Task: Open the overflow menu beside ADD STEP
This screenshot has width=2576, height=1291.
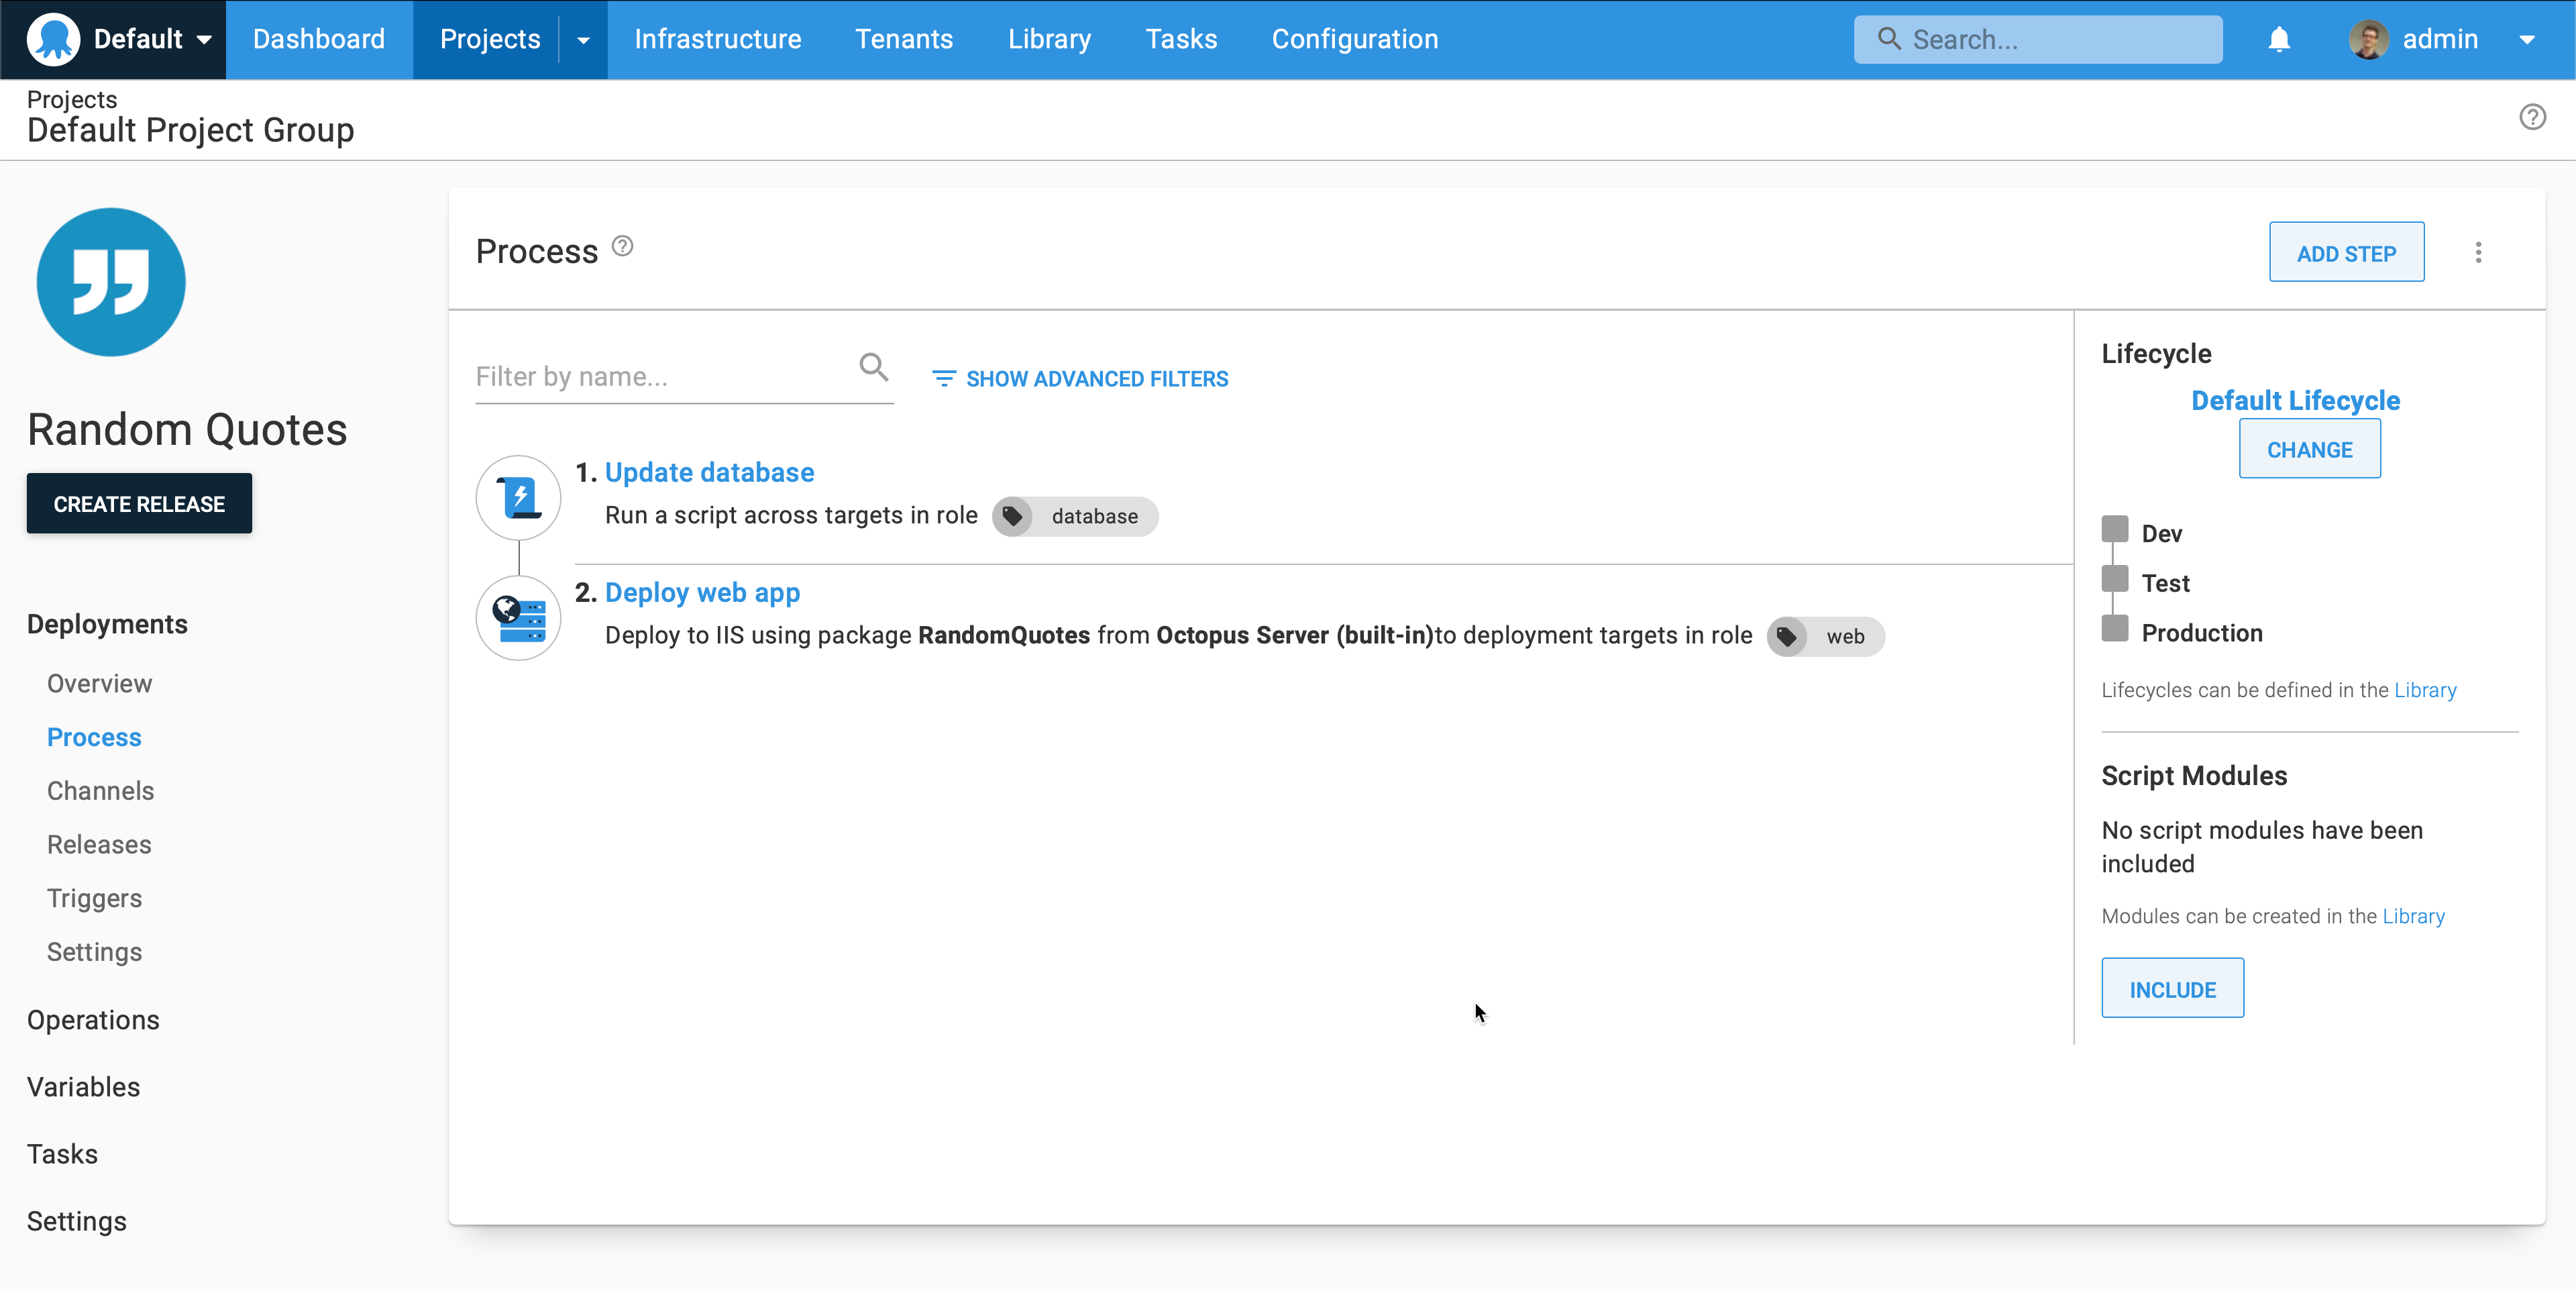Action: pyautogui.click(x=2479, y=252)
